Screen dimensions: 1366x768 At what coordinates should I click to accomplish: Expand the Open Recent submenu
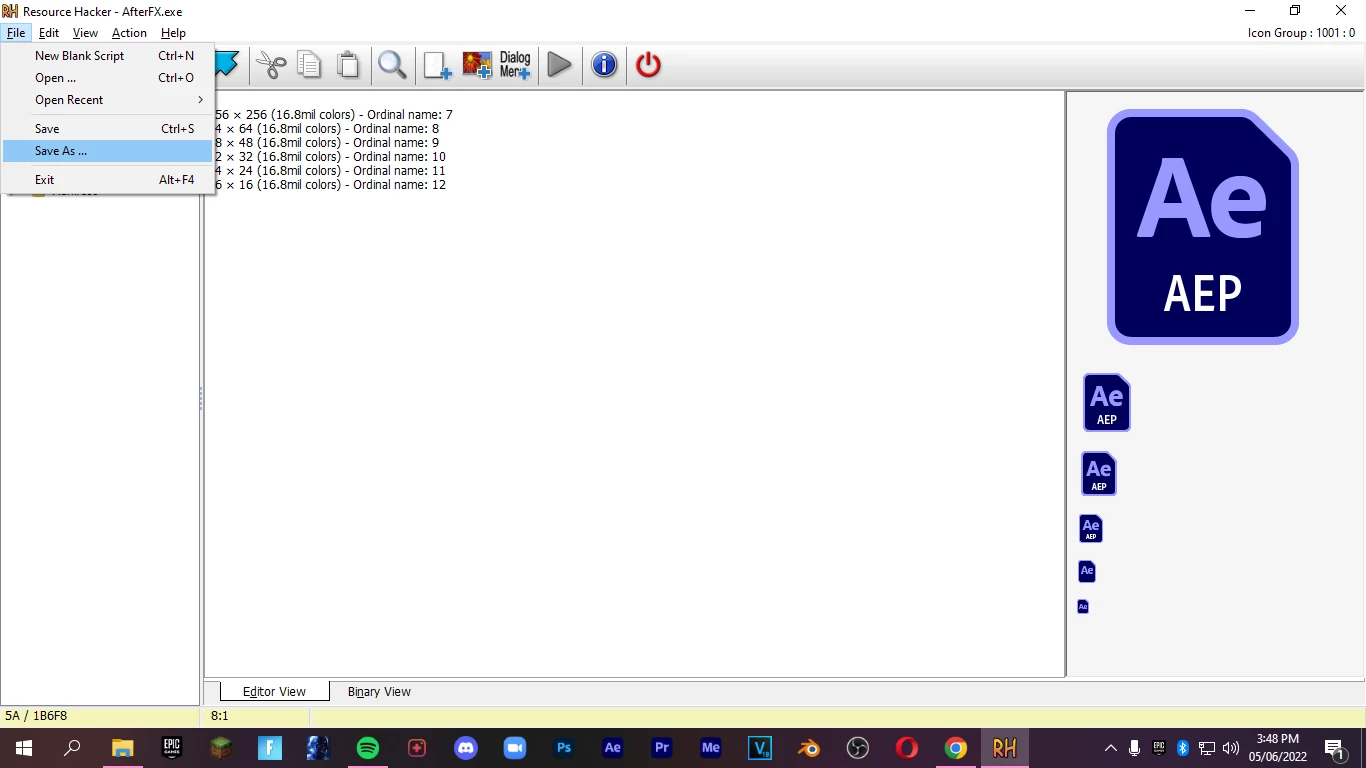point(108,100)
